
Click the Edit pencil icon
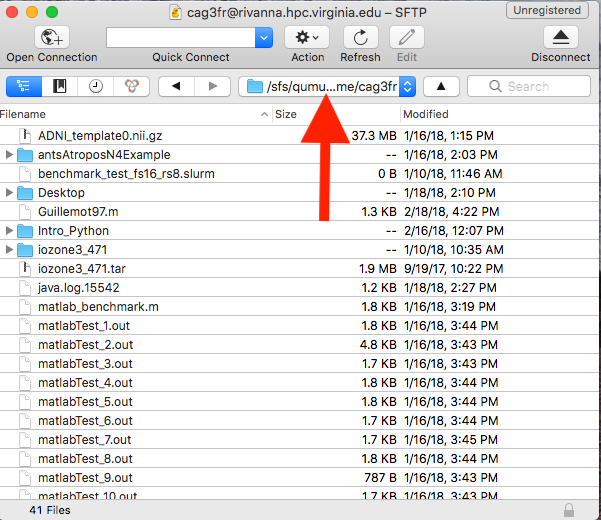tap(406, 38)
